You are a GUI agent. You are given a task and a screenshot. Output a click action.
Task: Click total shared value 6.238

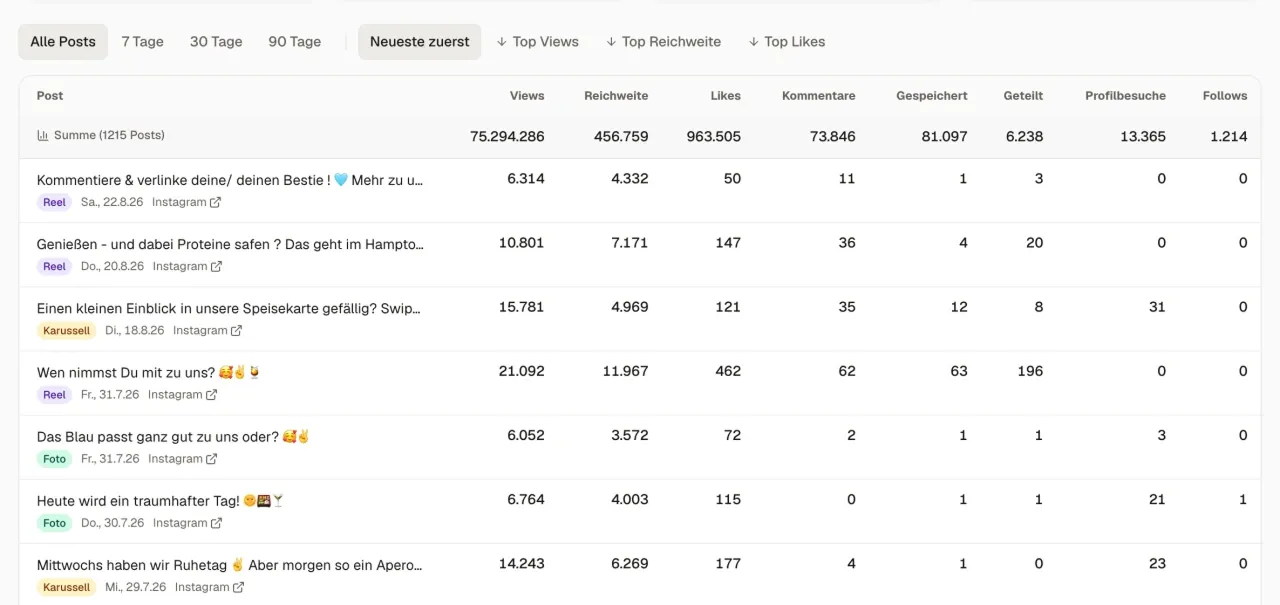tap(1024, 136)
